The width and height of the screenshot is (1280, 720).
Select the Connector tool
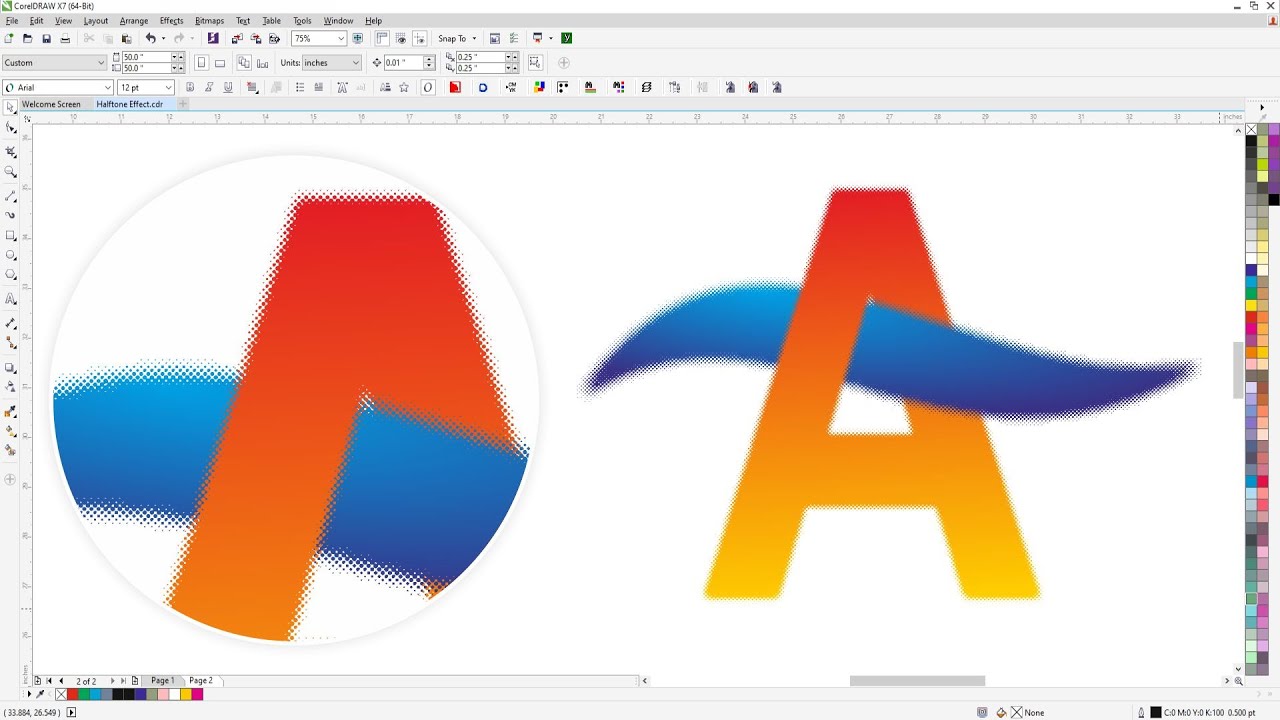11,342
